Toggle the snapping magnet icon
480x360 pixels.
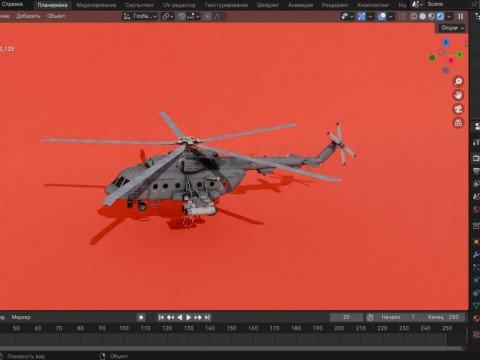(x=181, y=16)
